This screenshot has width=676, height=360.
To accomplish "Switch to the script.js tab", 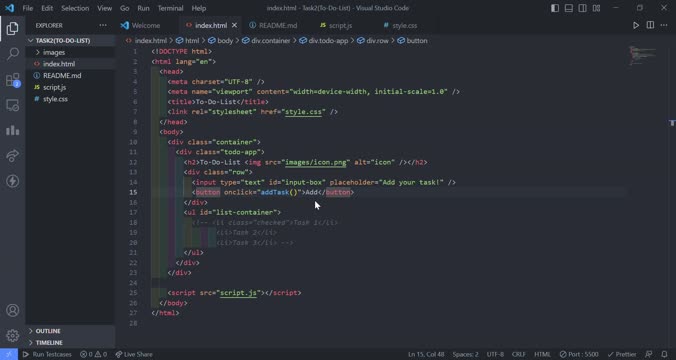I will pyautogui.click(x=336, y=25).
